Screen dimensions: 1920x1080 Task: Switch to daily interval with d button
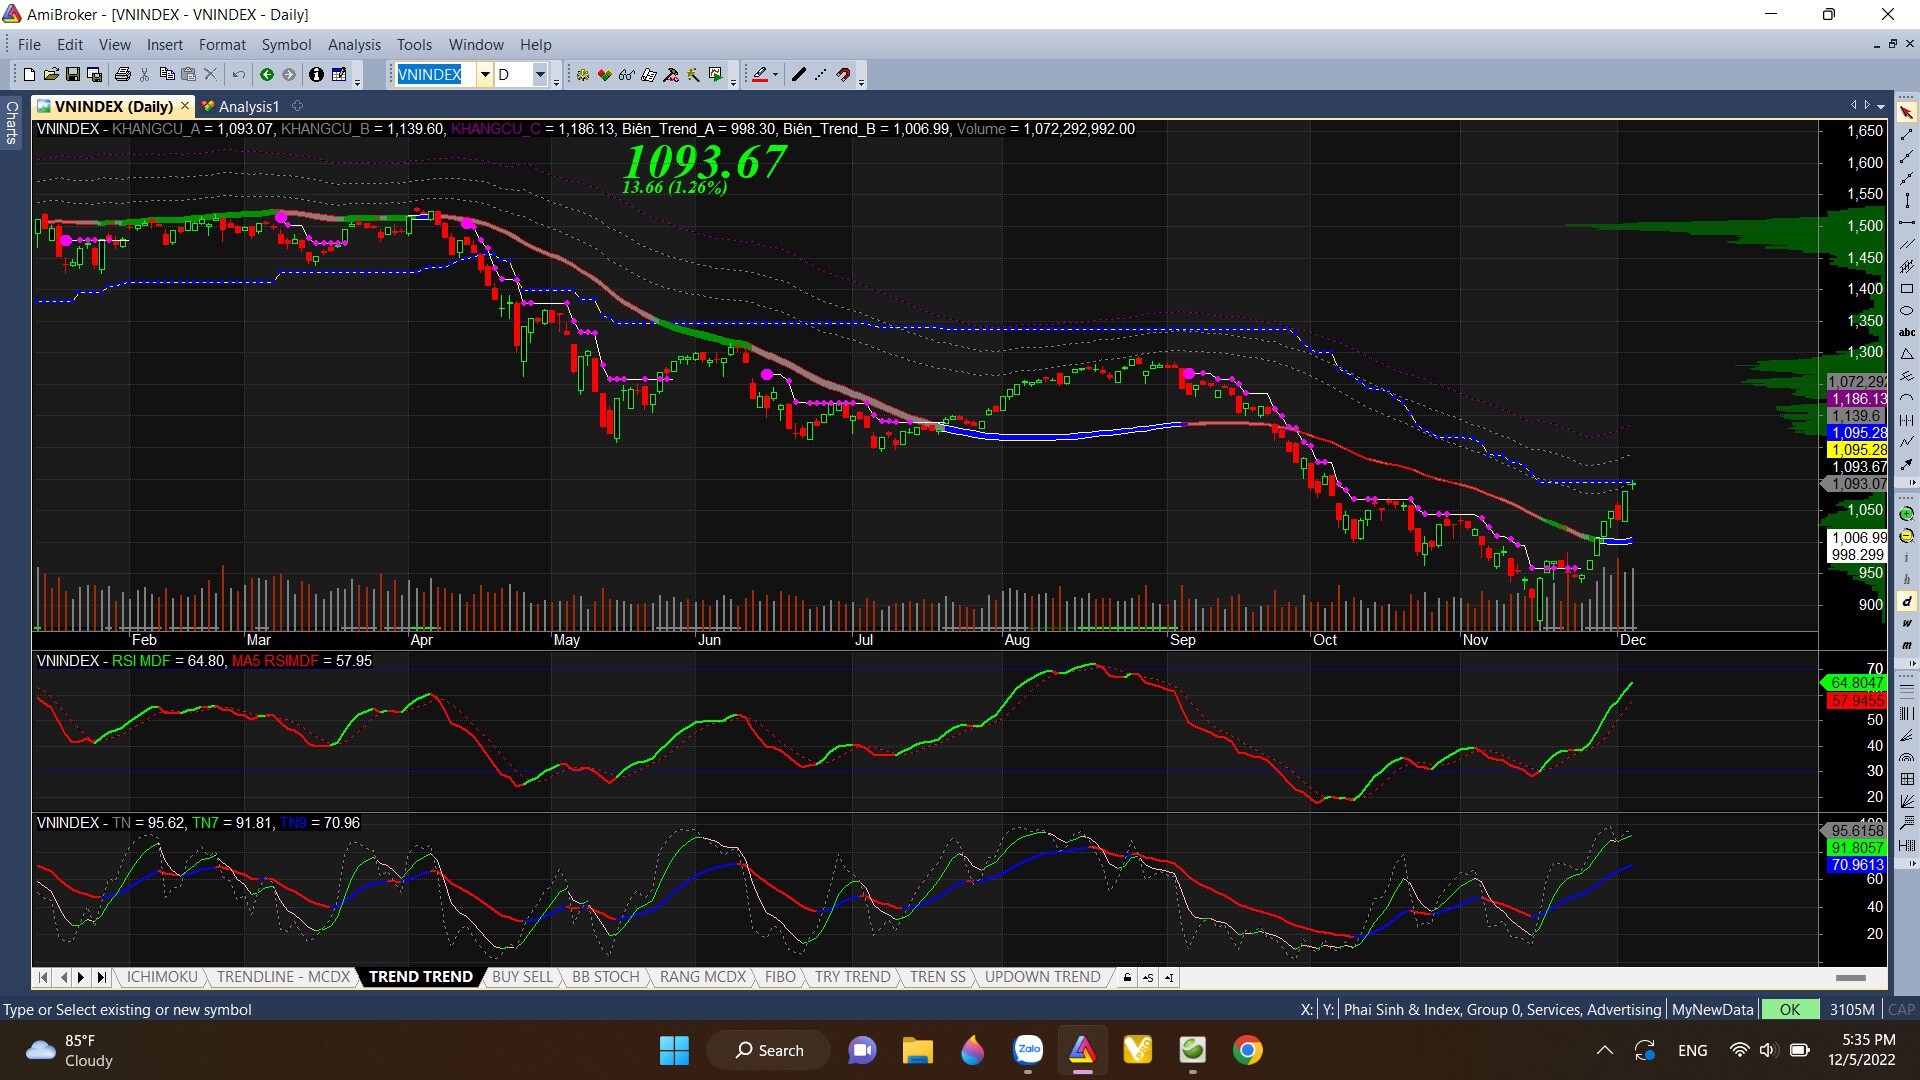point(1907,601)
